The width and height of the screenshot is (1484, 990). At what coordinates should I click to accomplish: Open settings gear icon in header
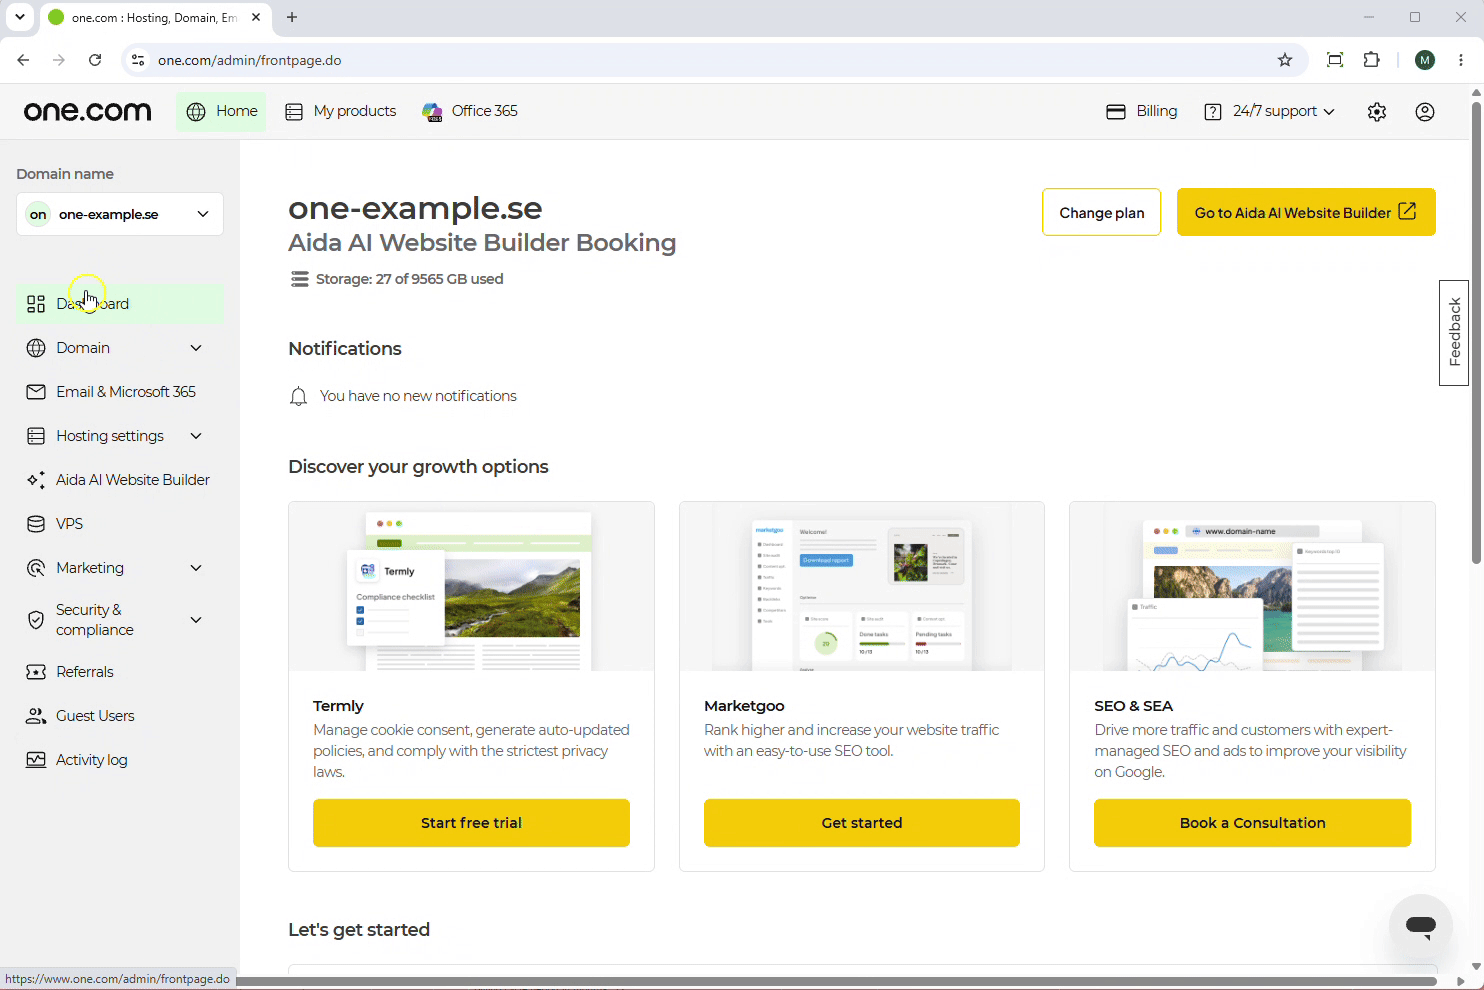point(1377,112)
